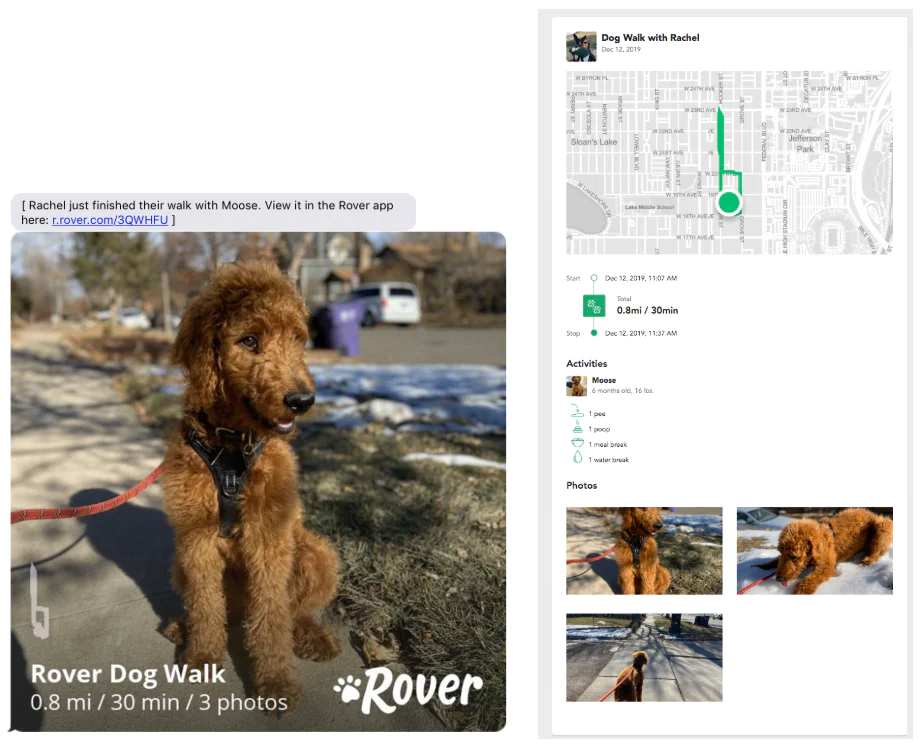Click the Moose pet name label

coord(604,380)
